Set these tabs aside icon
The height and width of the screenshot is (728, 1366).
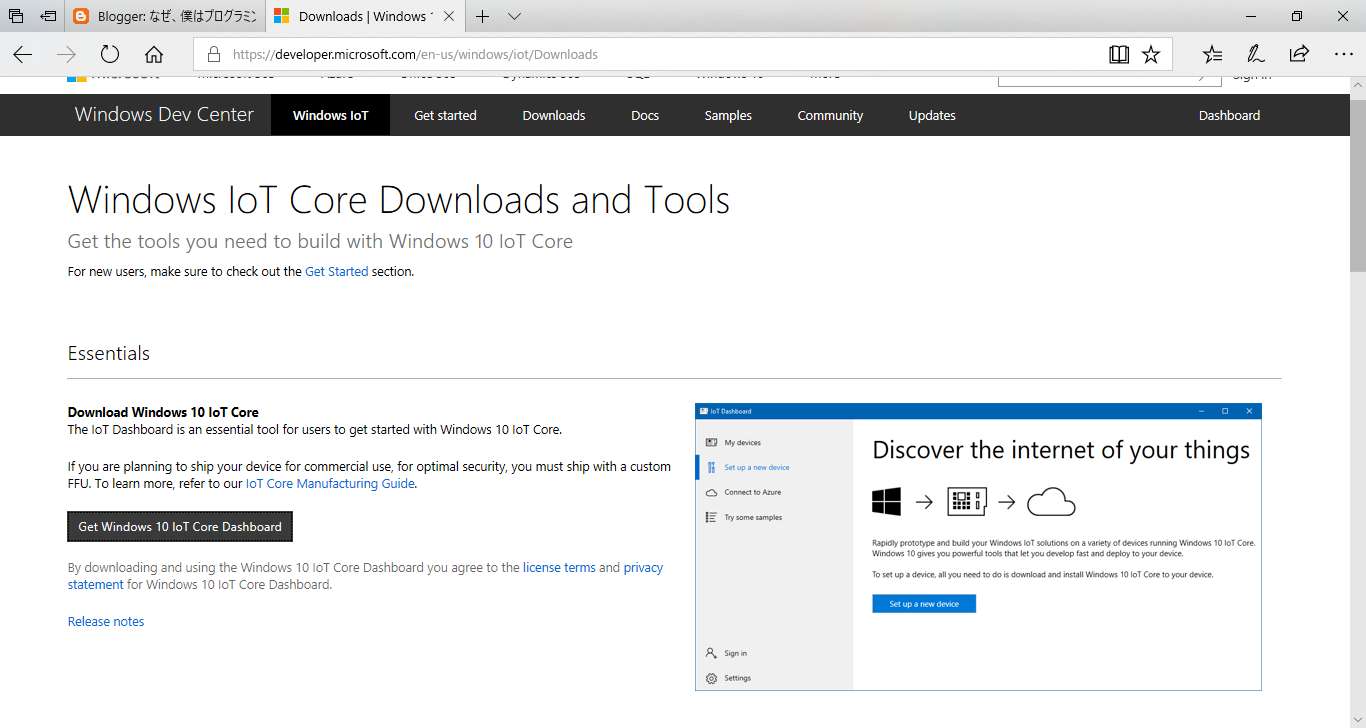point(48,16)
